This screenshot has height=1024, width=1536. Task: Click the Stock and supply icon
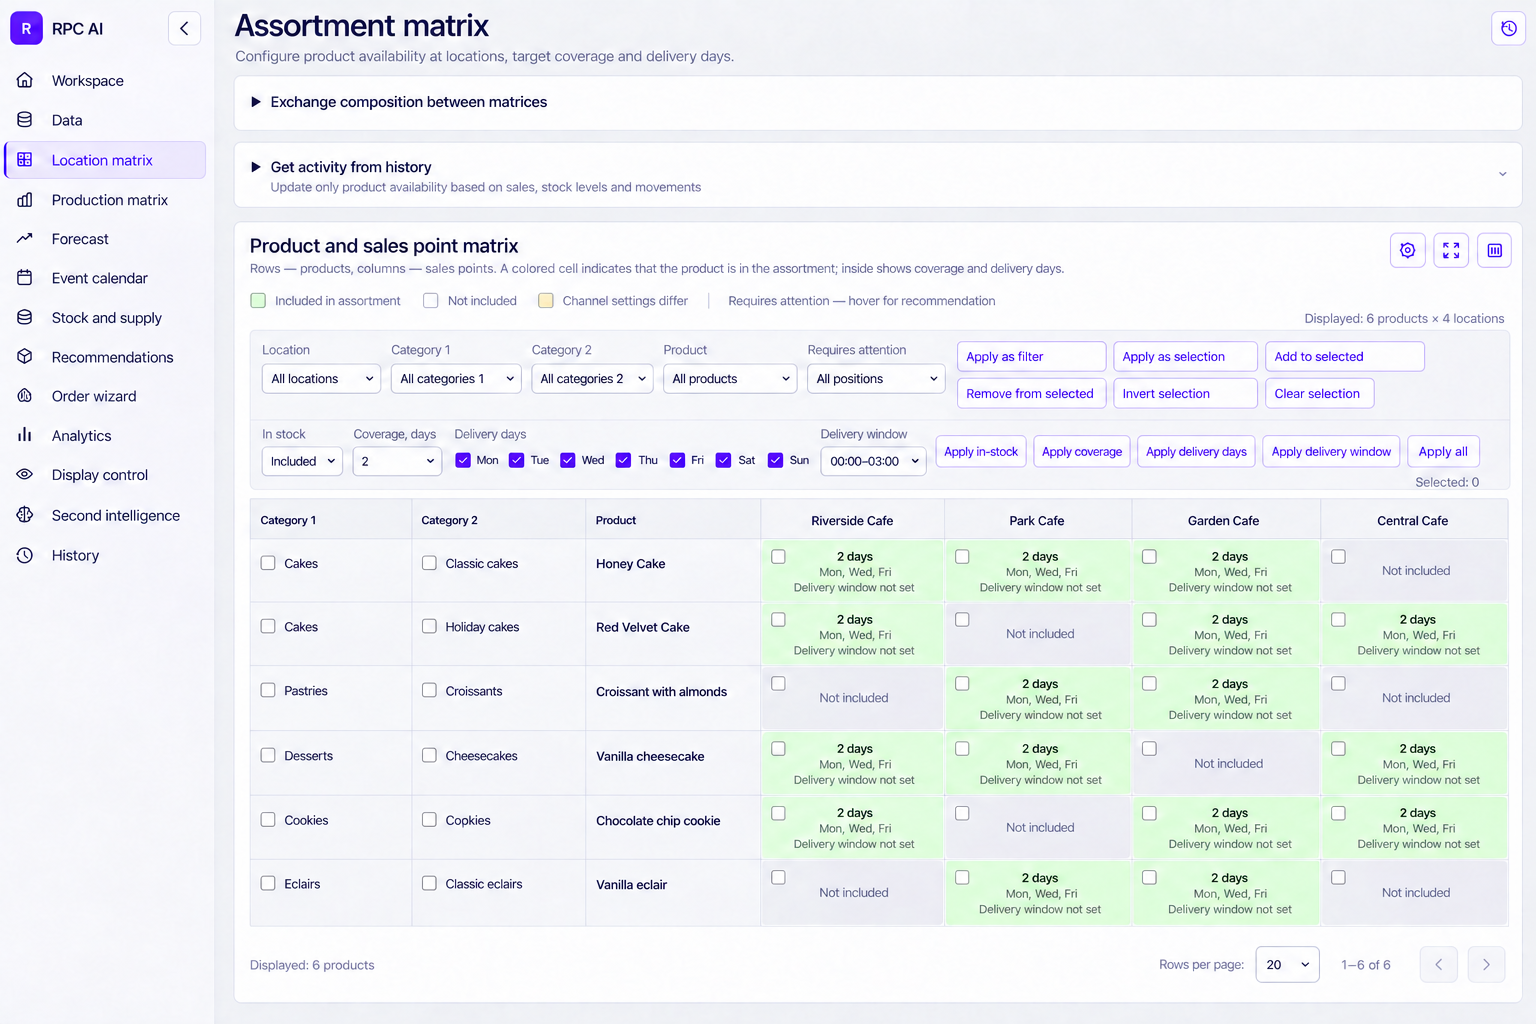pos(25,317)
